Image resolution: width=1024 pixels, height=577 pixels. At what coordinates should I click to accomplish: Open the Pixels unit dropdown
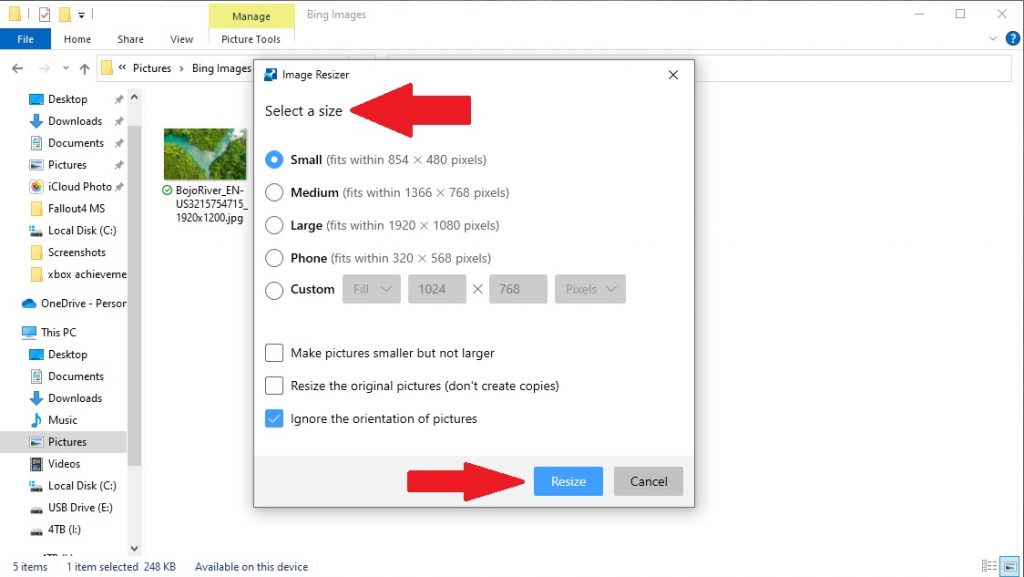[590, 289]
